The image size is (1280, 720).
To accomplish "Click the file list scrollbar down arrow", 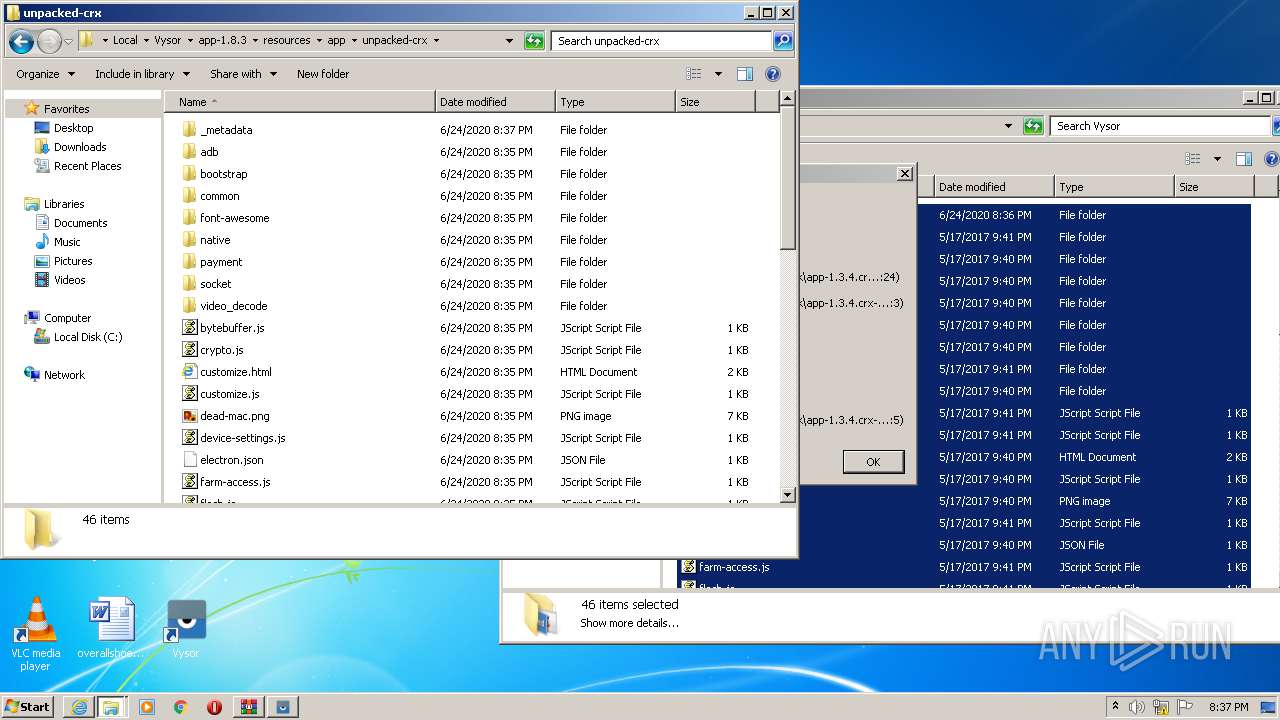I will (x=788, y=494).
